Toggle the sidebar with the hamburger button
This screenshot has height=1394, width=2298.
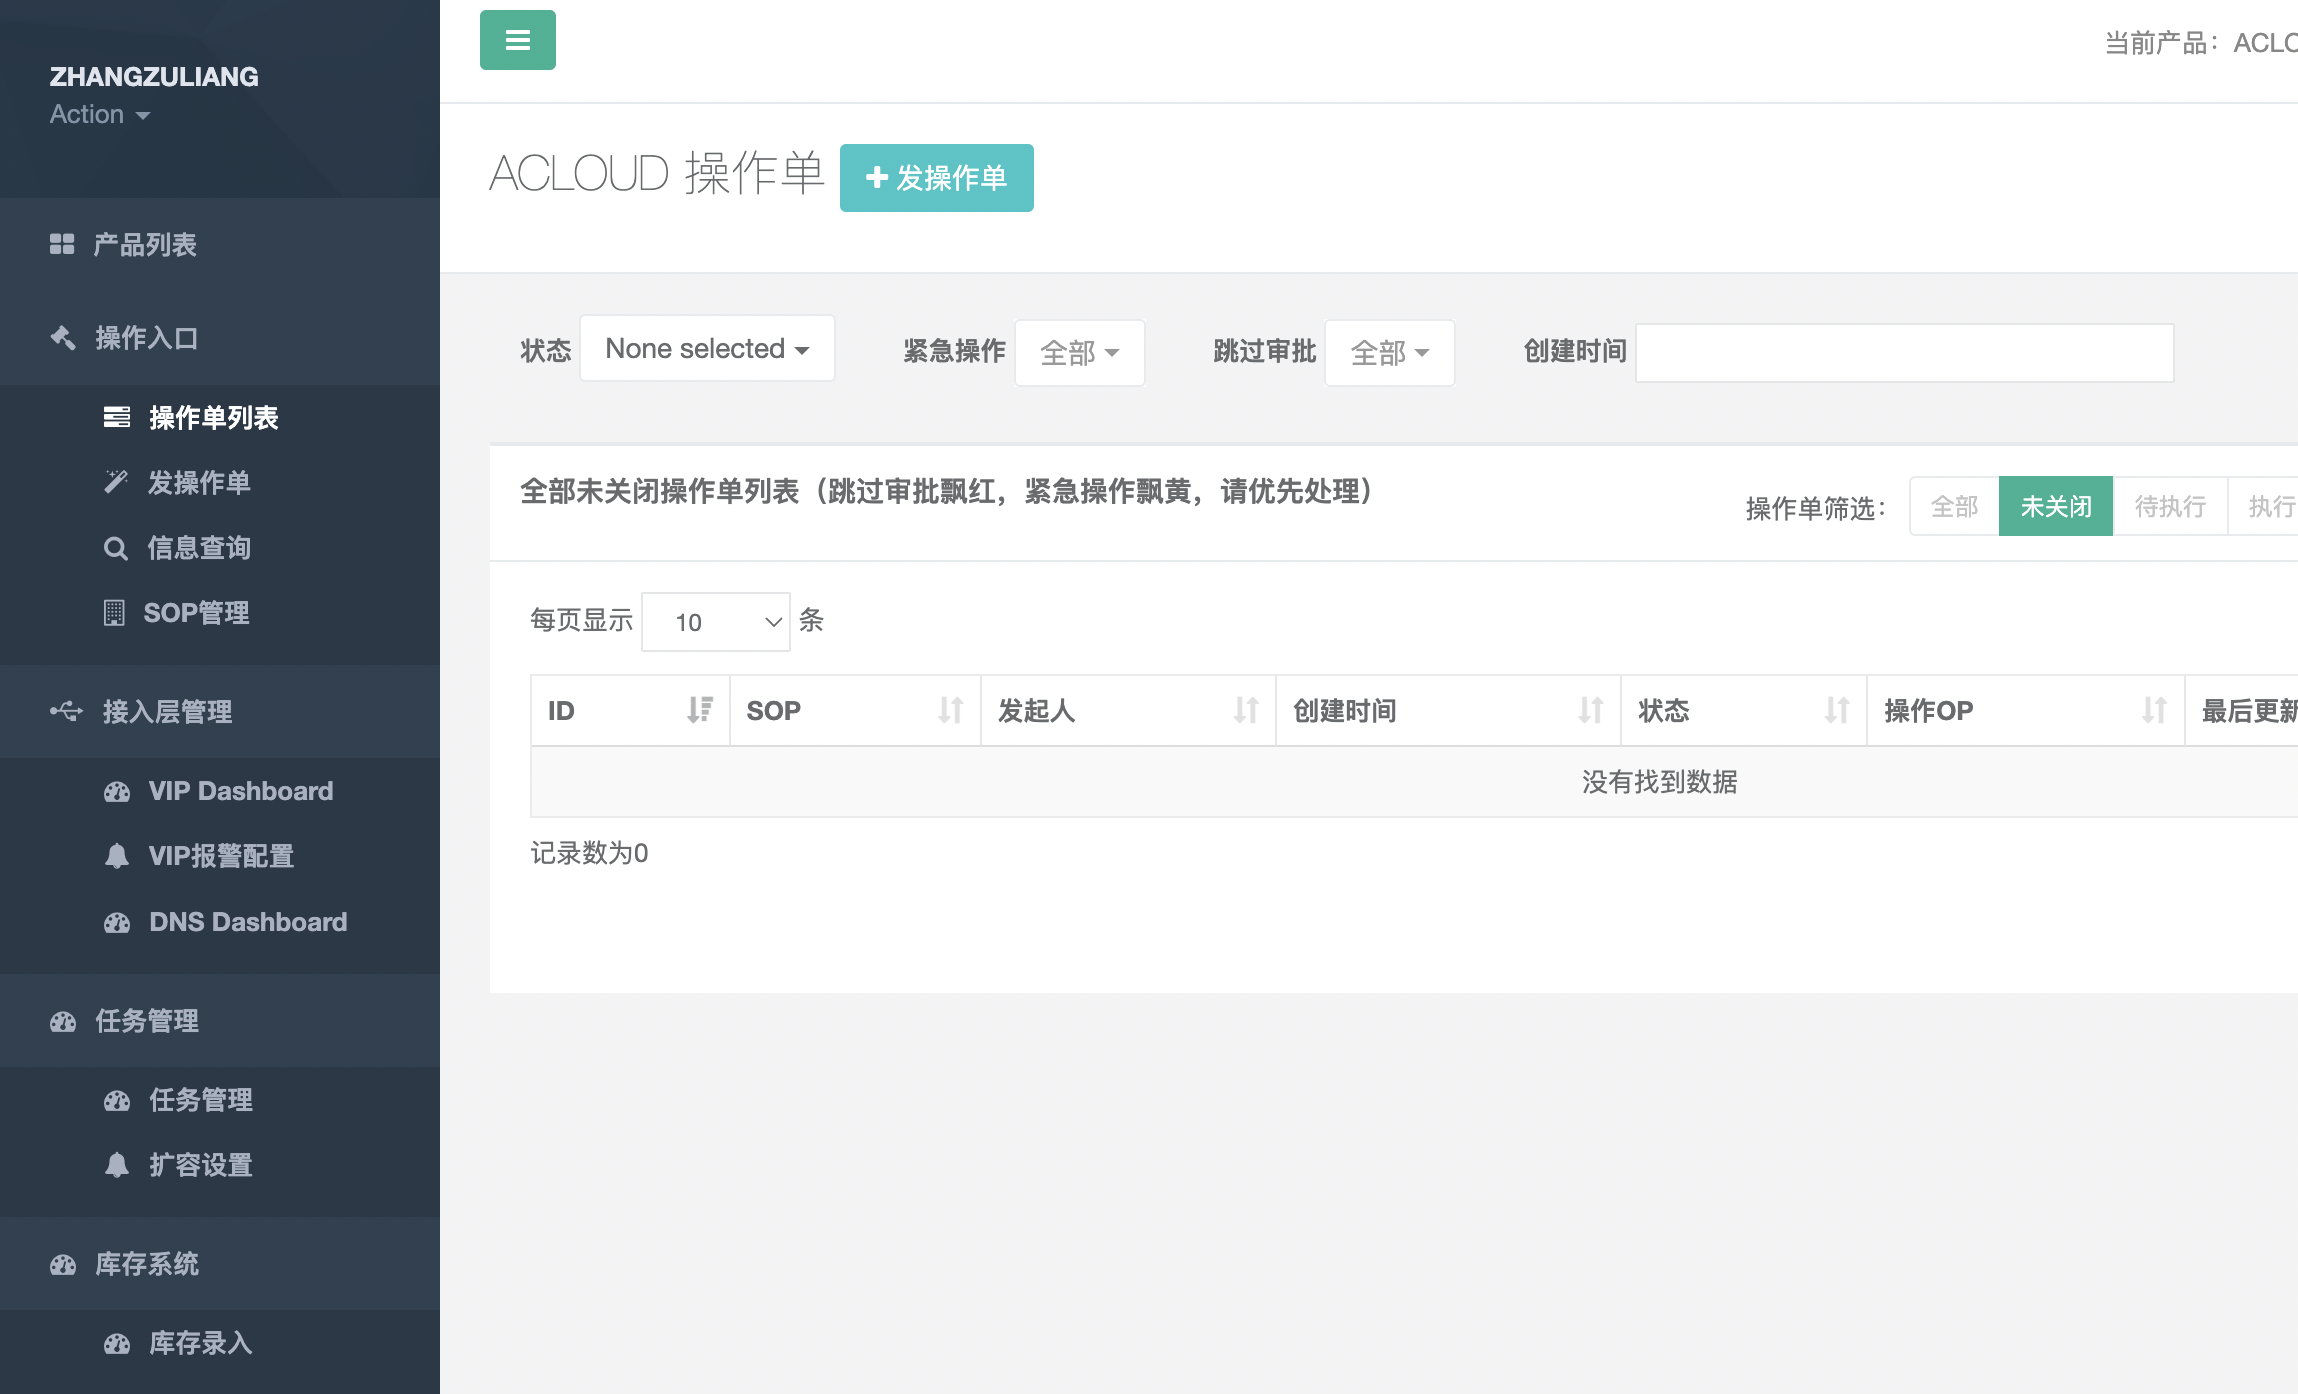(517, 40)
